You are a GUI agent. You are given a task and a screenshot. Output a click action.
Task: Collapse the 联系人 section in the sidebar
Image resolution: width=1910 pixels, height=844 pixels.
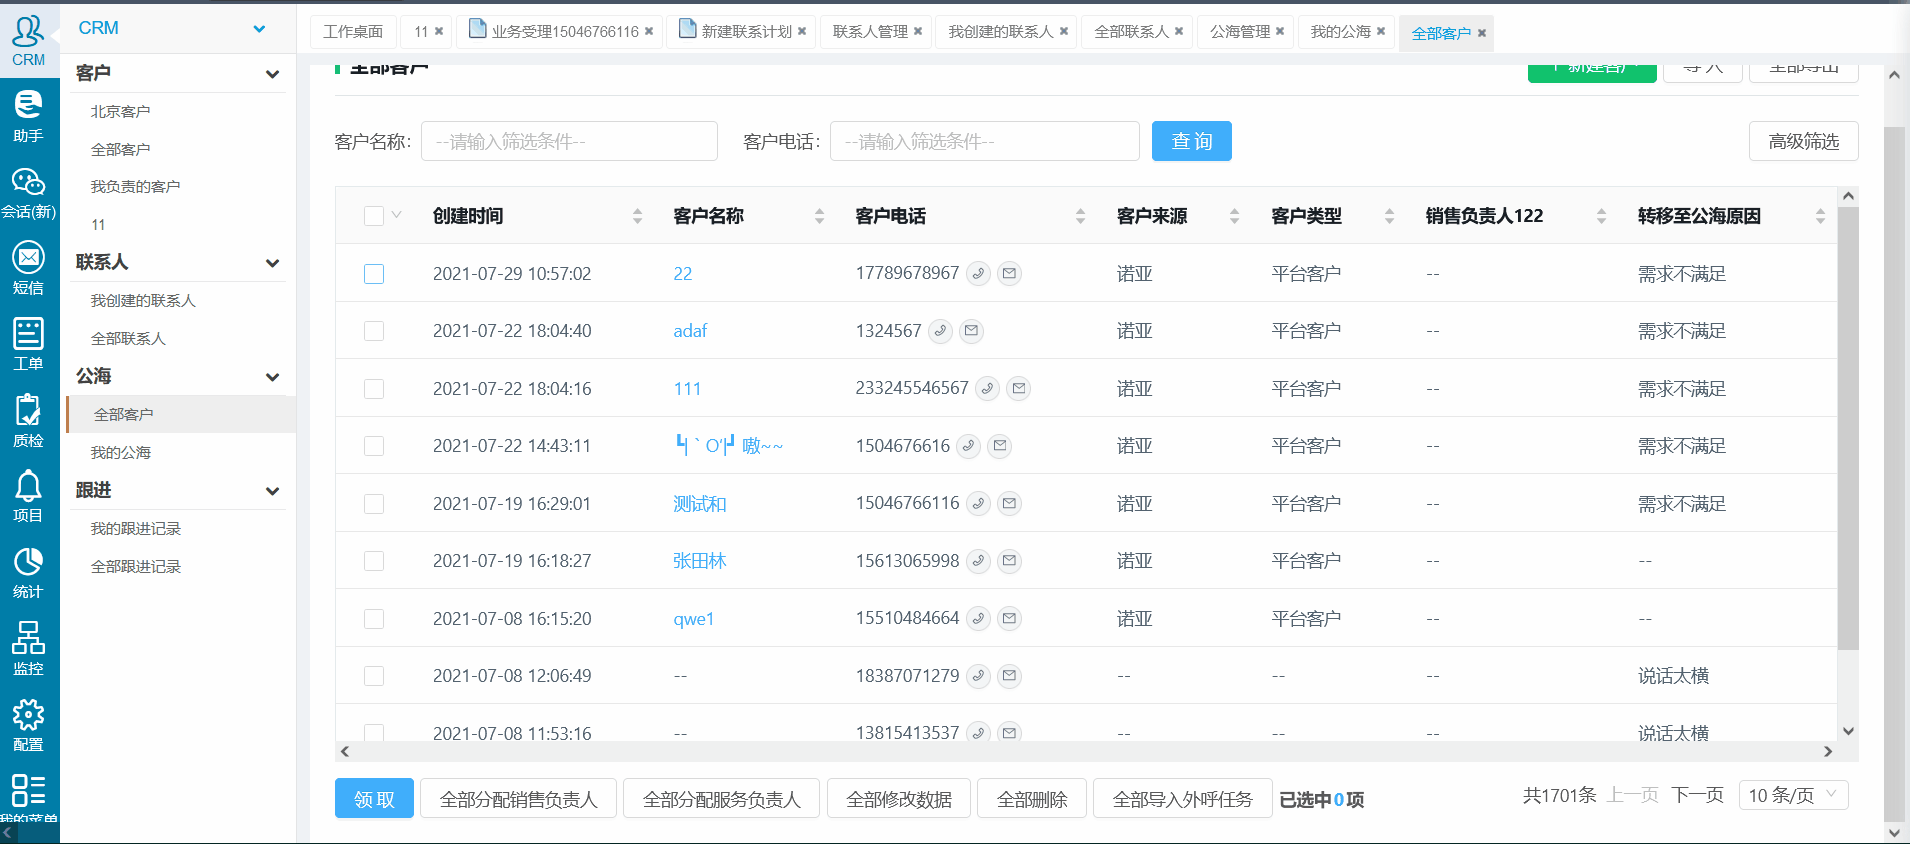coord(272,263)
